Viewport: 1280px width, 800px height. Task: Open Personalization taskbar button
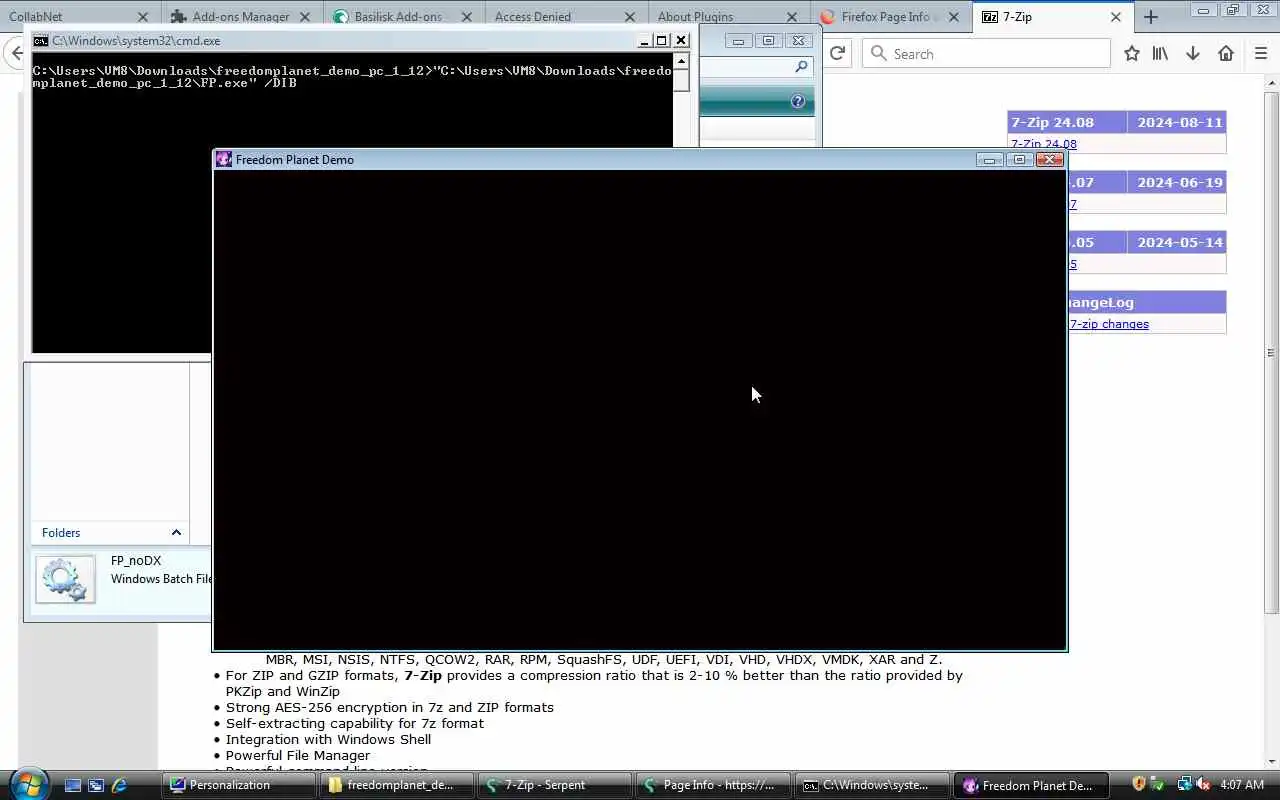(239, 785)
